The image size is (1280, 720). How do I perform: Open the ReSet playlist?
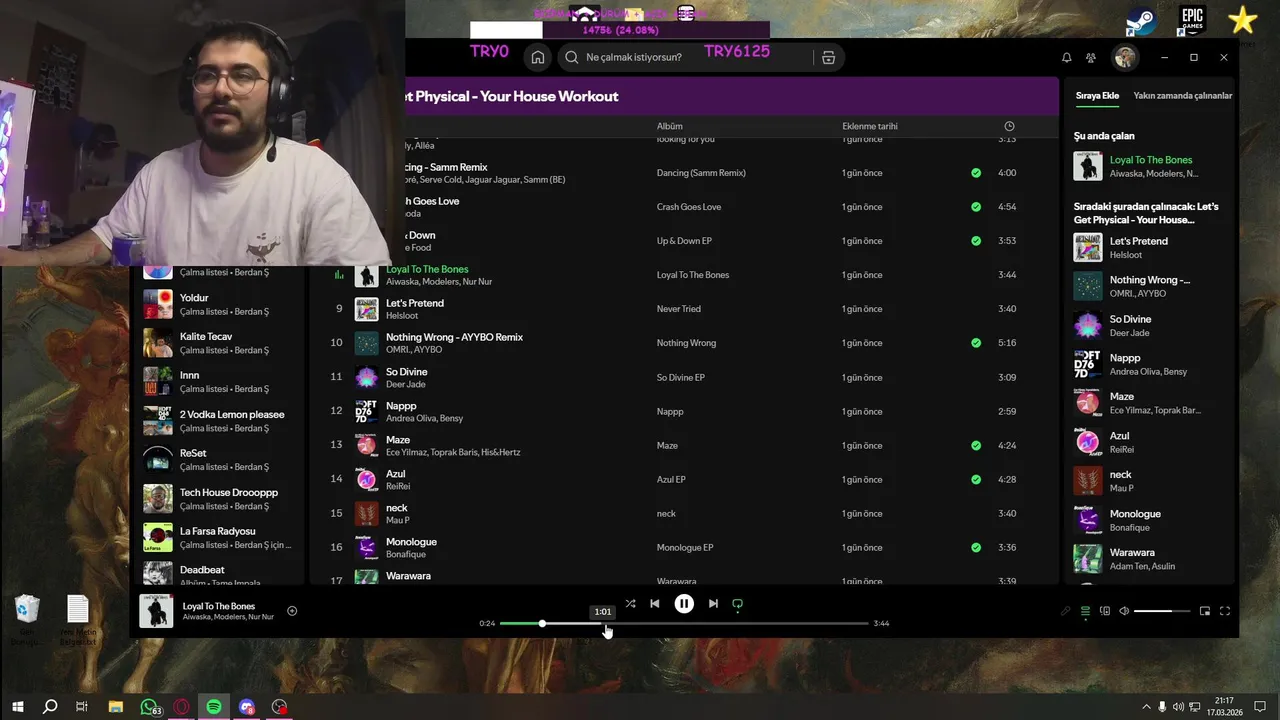220,459
